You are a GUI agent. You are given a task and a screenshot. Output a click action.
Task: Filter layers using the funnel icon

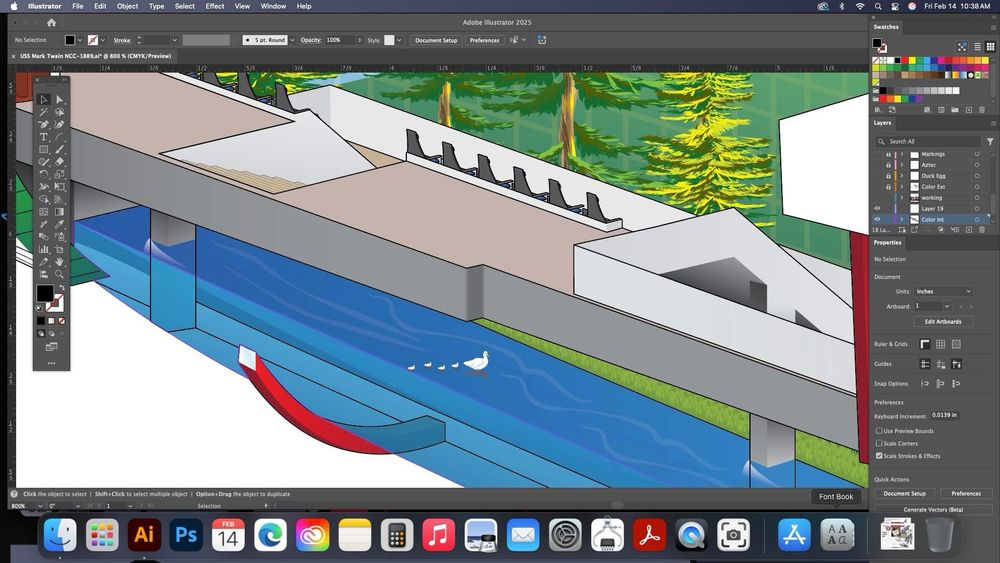(x=990, y=142)
